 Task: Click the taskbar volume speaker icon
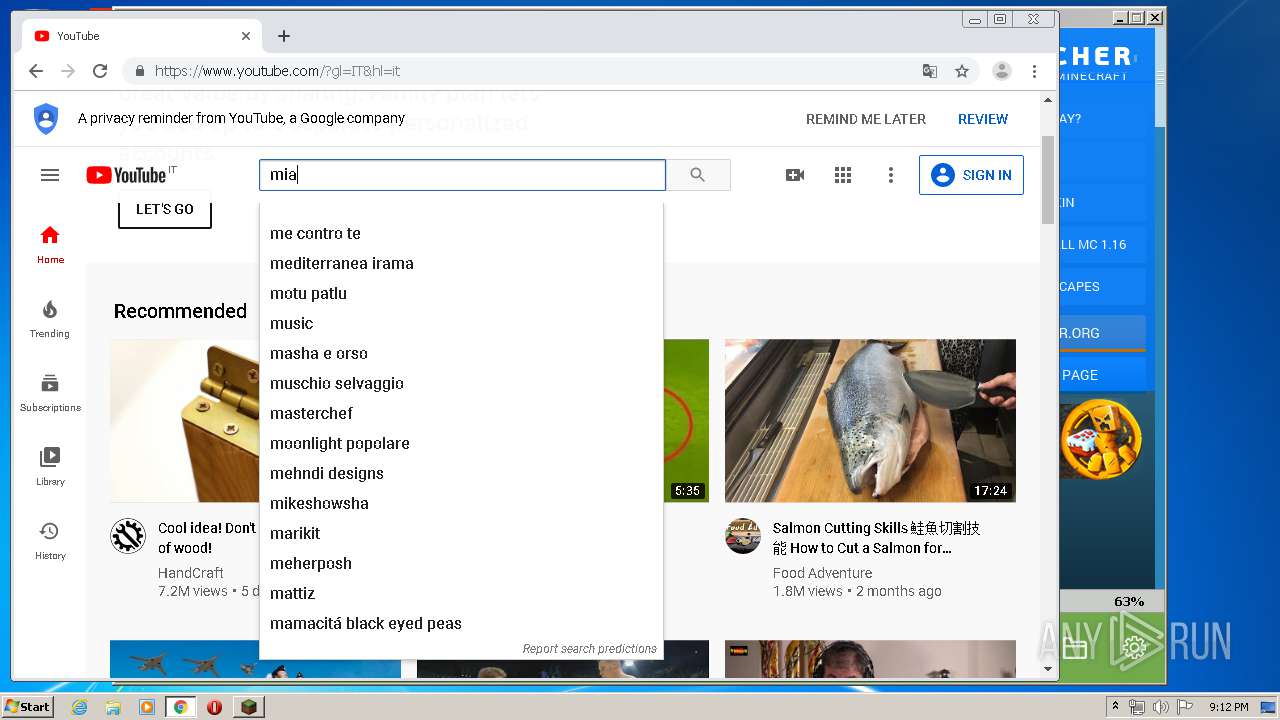(1160, 707)
